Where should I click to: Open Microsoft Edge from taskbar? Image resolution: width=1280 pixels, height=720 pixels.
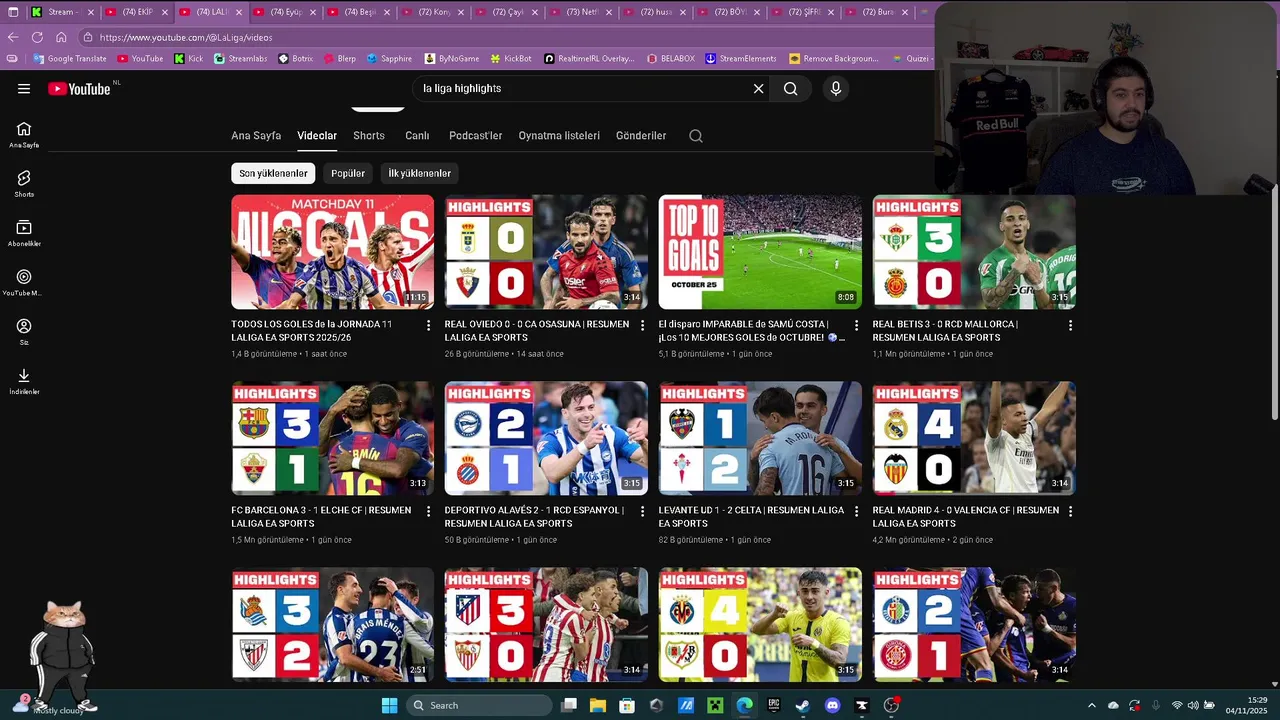[x=744, y=705]
